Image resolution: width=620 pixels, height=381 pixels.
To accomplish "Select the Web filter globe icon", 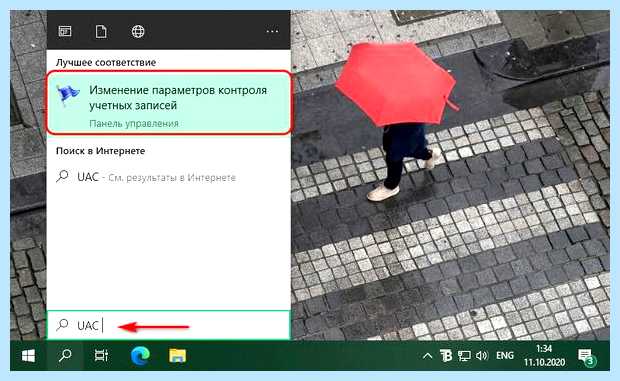I will [138, 31].
